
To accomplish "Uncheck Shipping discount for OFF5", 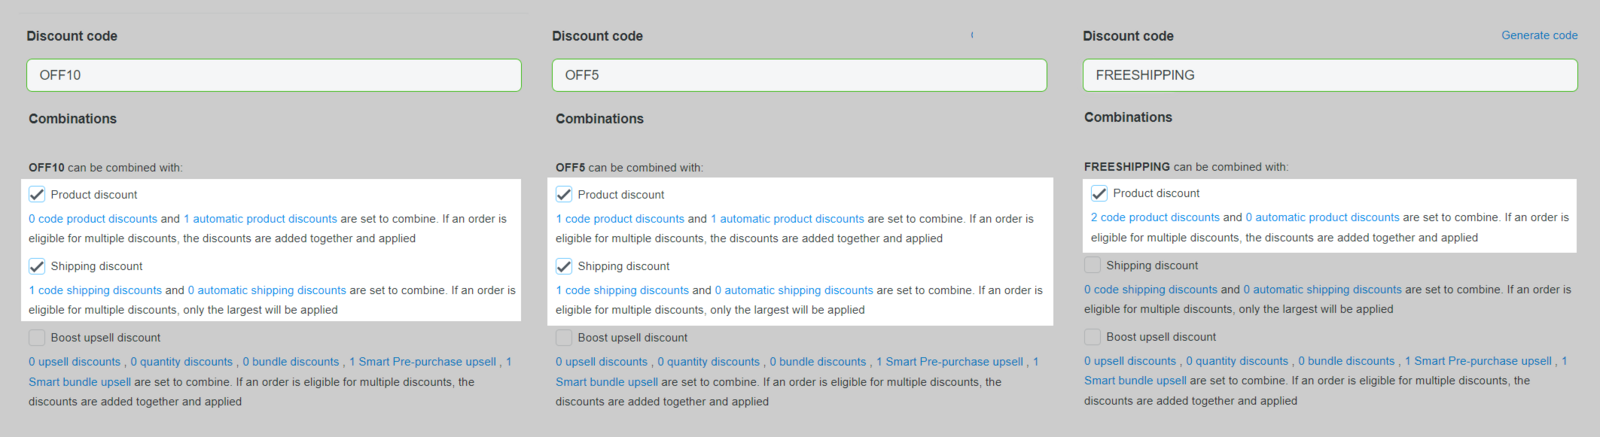I will pyautogui.click(x=564, y=266).
